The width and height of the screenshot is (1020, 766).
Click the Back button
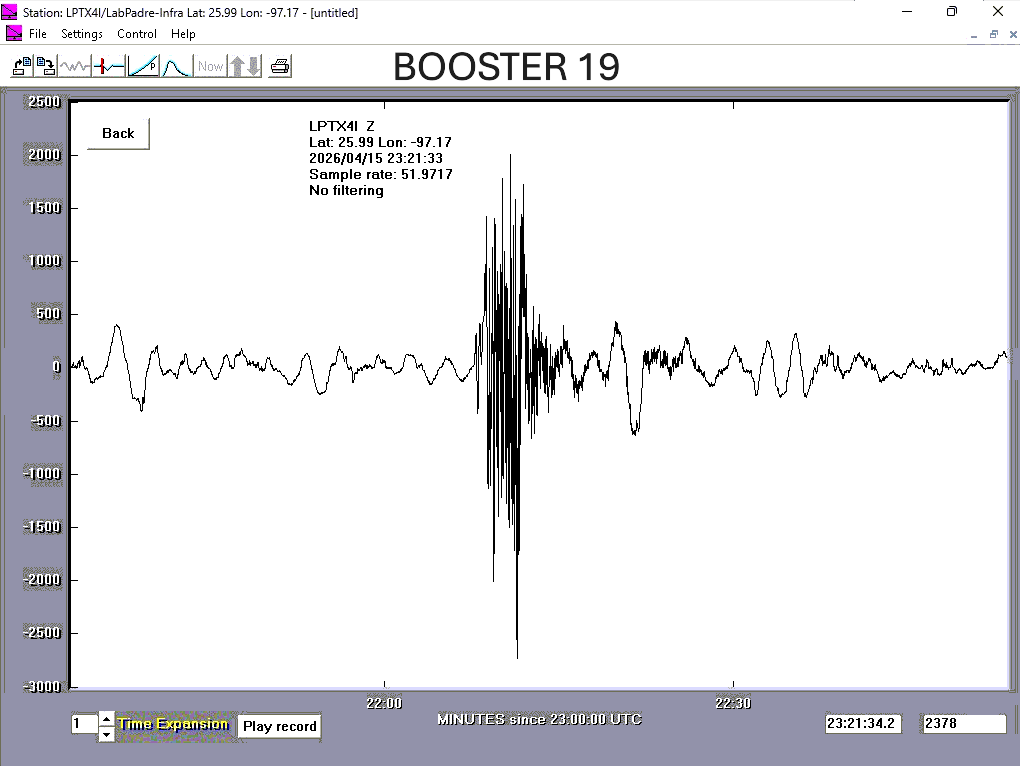118,133
